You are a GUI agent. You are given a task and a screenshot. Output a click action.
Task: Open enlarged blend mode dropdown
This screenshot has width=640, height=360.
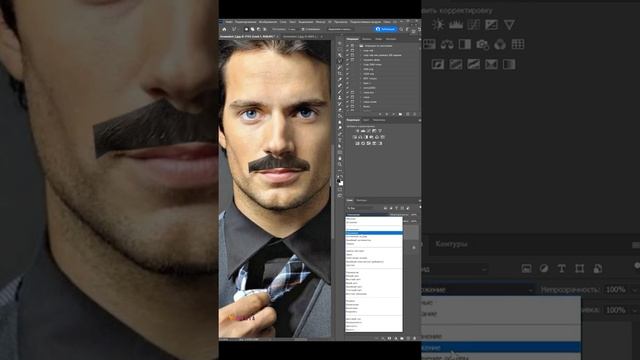[x=478, y=290]
